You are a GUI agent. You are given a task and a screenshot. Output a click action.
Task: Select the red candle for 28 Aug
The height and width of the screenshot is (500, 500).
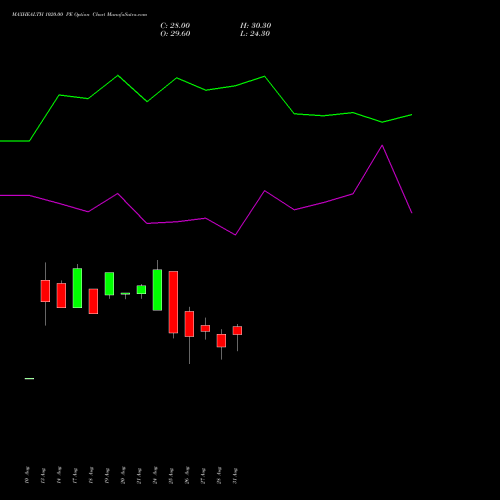pyautogui.click(x=221, y=341)
